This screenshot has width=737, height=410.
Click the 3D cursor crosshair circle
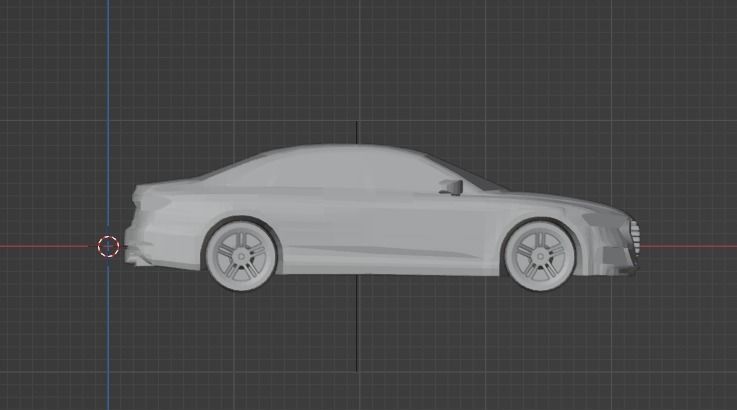pyautogui.click(x=108, y=246)
